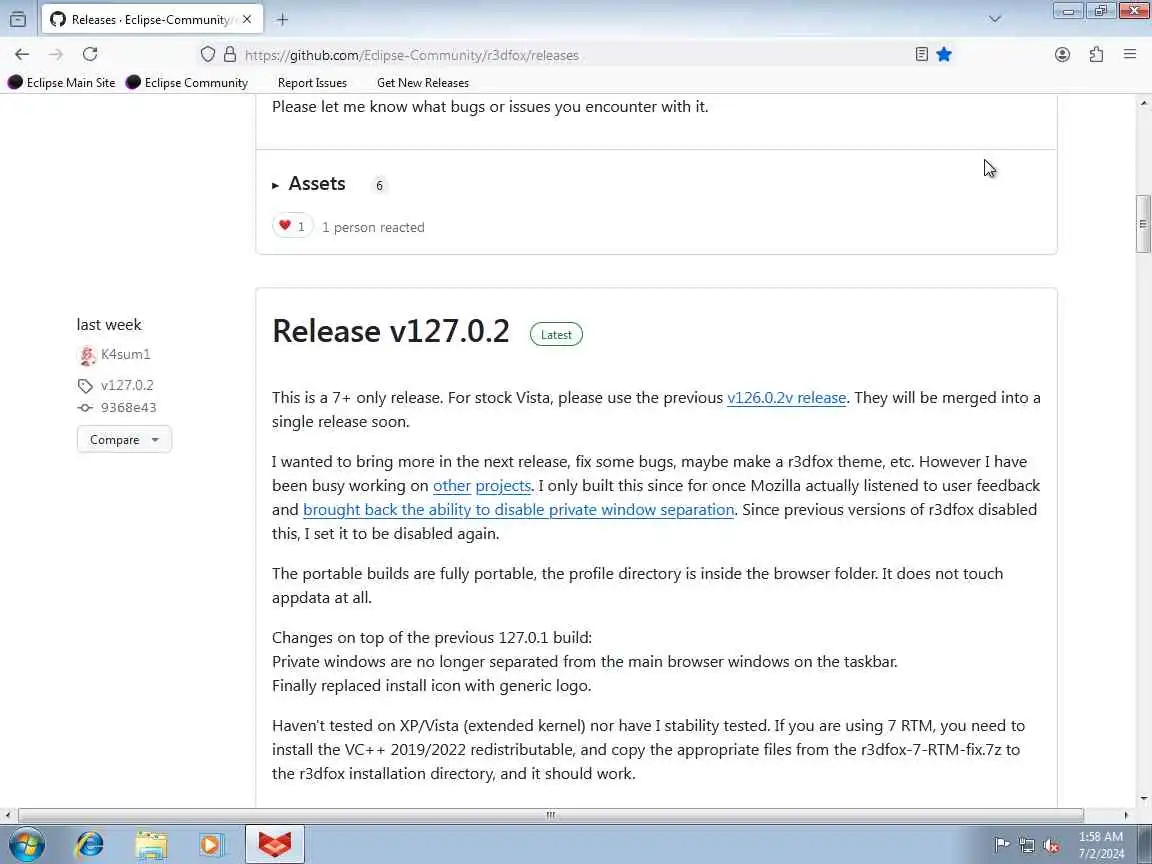Screen dimensions: 1152x864
Task: Click the vertical scrollbar thumb
Action: coord(1143,224)
